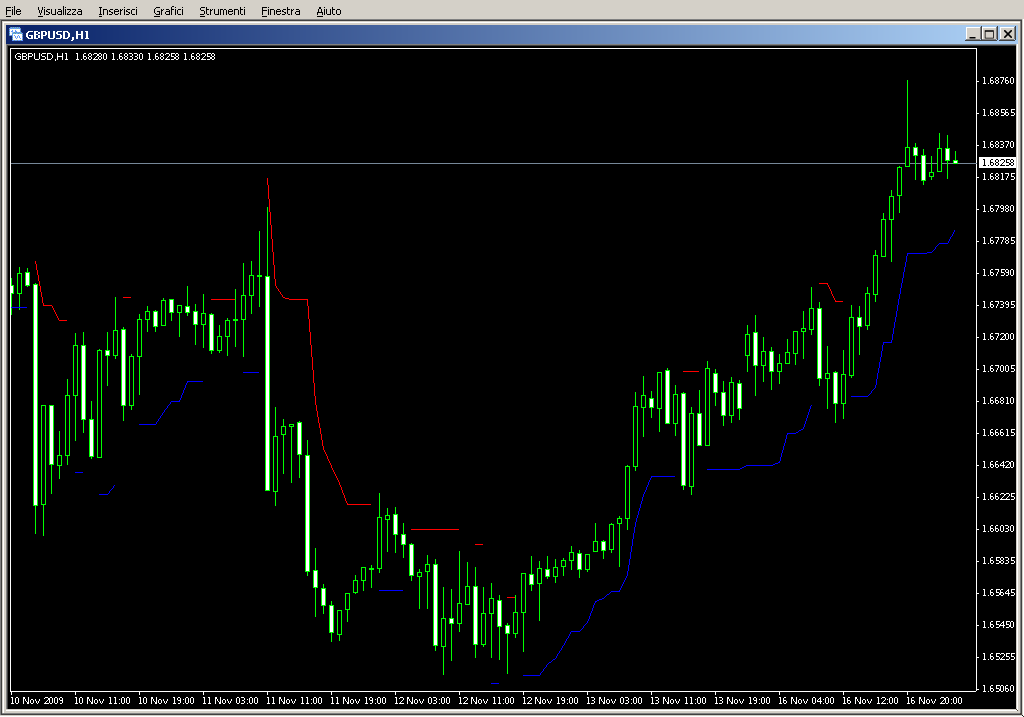Click the 12 Nov 19:00 time label
Image resolution: width=1024 pixels, height=717 pixels.
click(x=550, y=701)
